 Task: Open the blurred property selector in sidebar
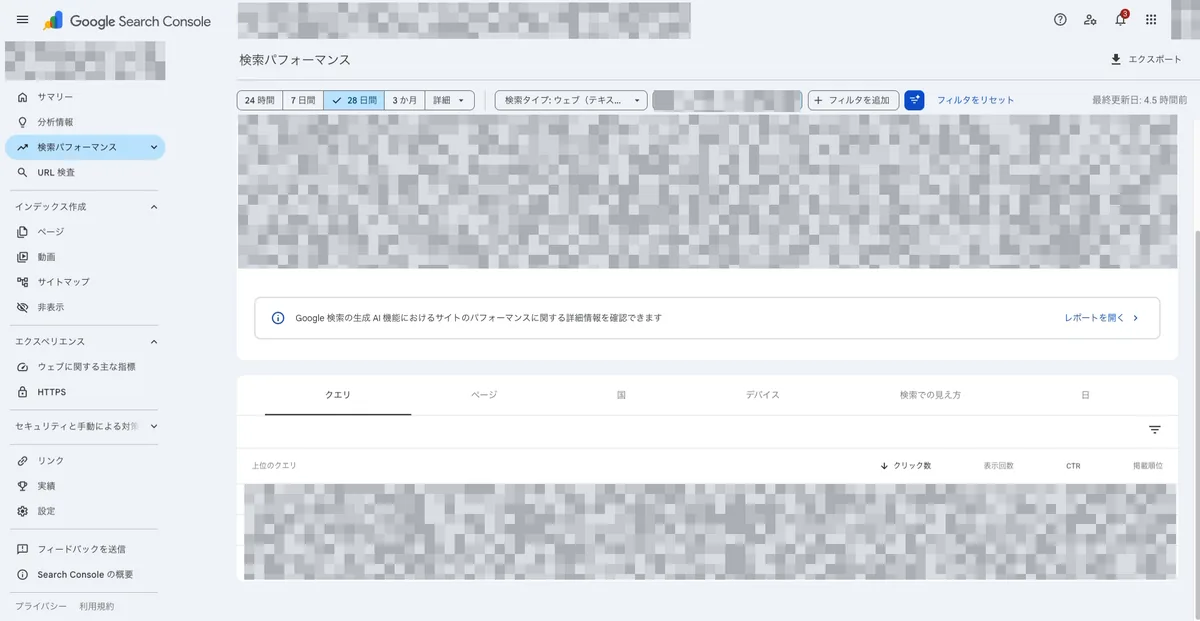(85, 61)
